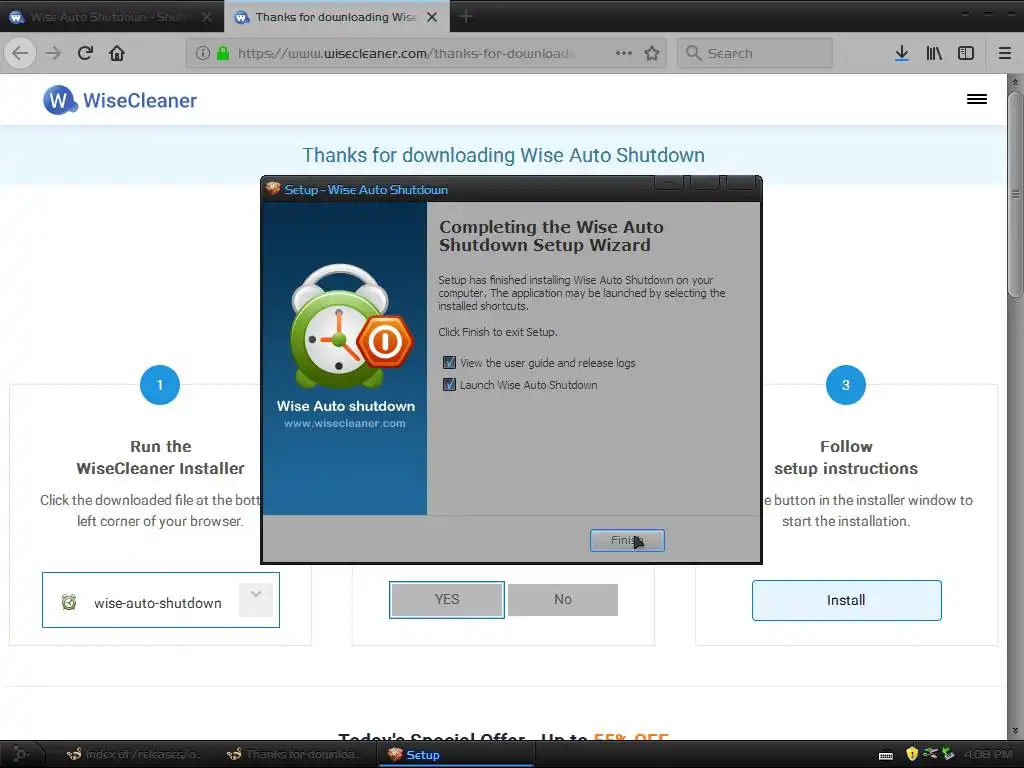Open the Firefox hamburger menu
Image resolution: width=1024 pixels, height=768 pixels.
pos(1005,53)
